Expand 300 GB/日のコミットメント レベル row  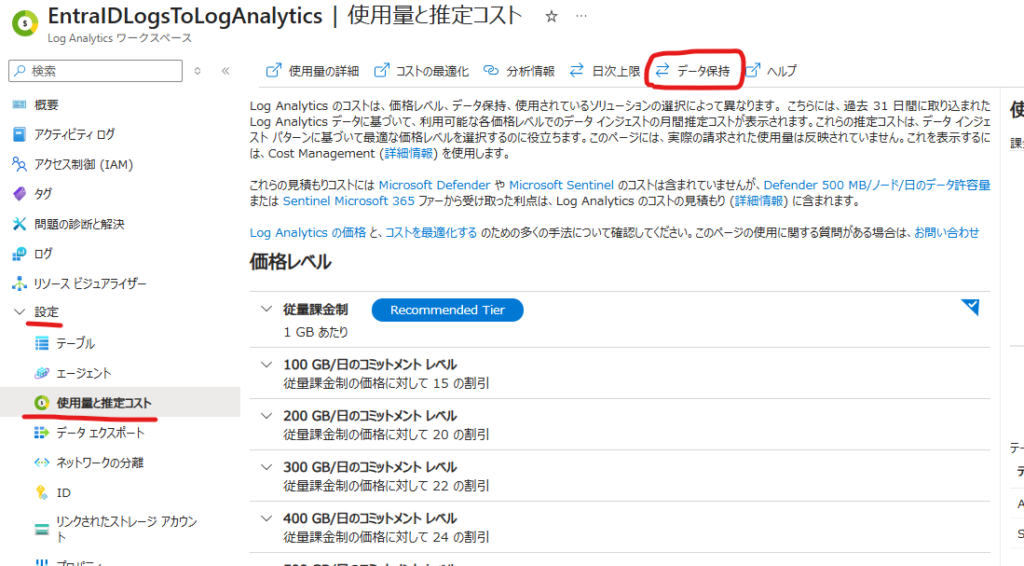tap(266, 467)
